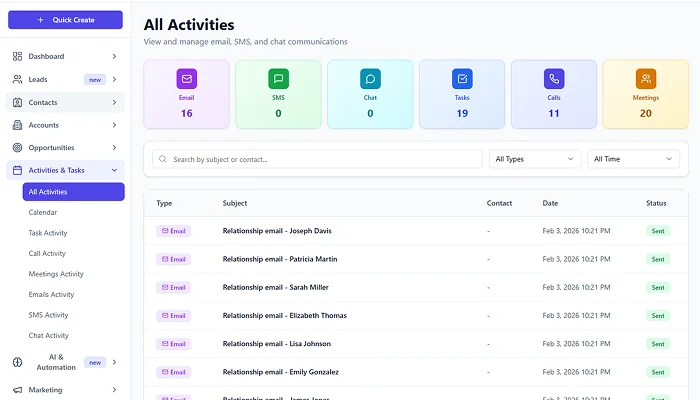700x400 pixels.
Task: Expand the AI & Automation section
Action: click(114, 362)
